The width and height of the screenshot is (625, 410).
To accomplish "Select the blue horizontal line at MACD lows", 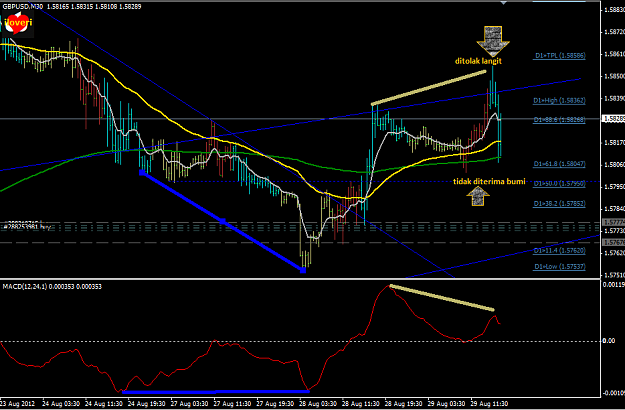I will click(x=216, y=392).
